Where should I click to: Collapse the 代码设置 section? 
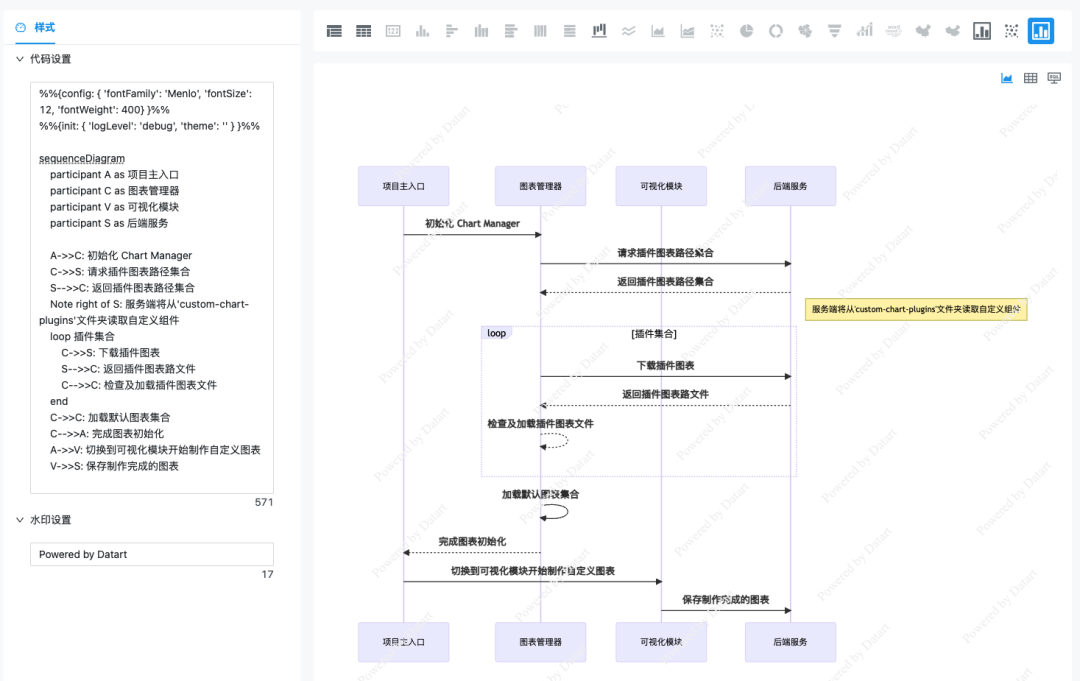pyautogui.click(x=43, y=59)
